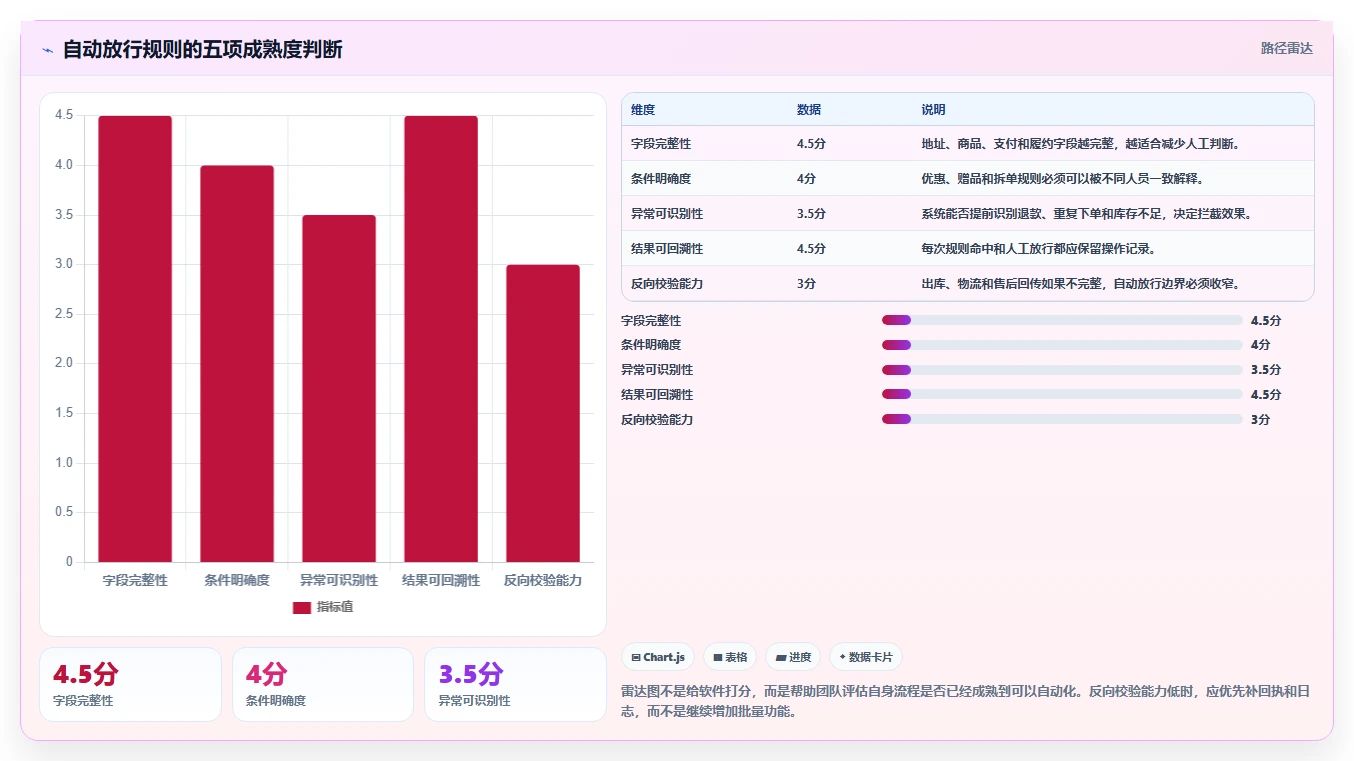
Task: Click the 反向校验能力 bar in chart
Action: 543,413
